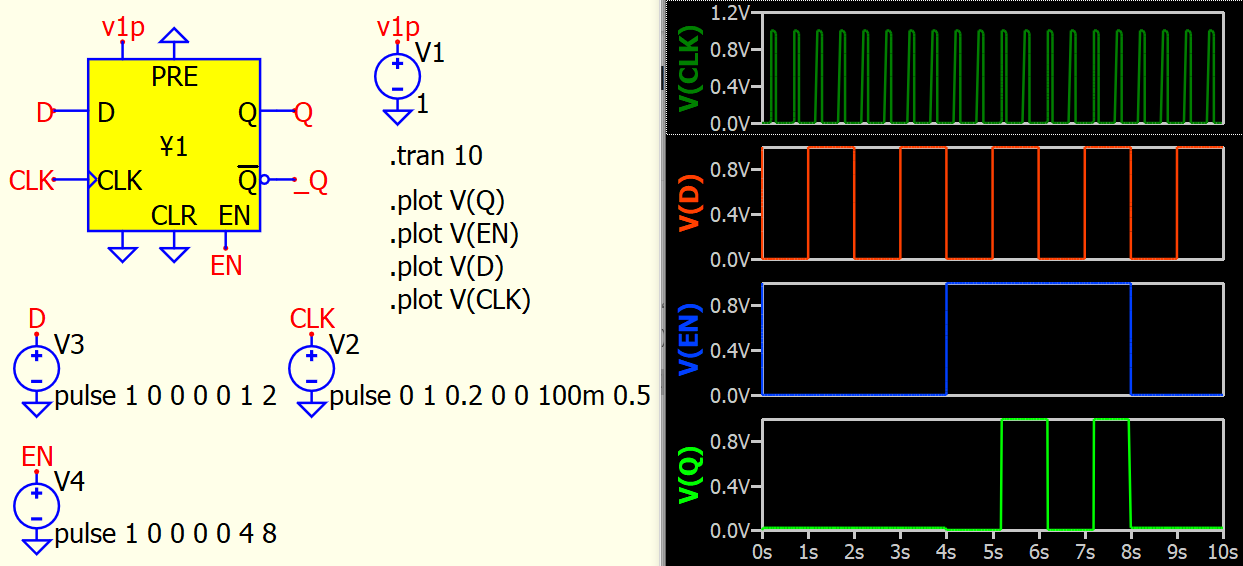
Task: Click the .plot V(EN) directive
Action: click(455, 234)
